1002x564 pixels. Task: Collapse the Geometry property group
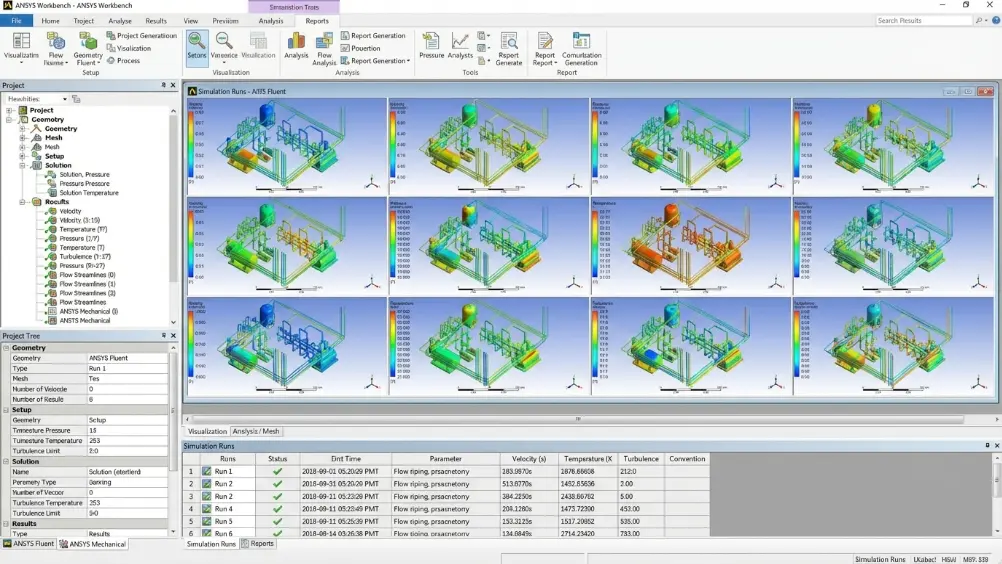pos(6,348)
